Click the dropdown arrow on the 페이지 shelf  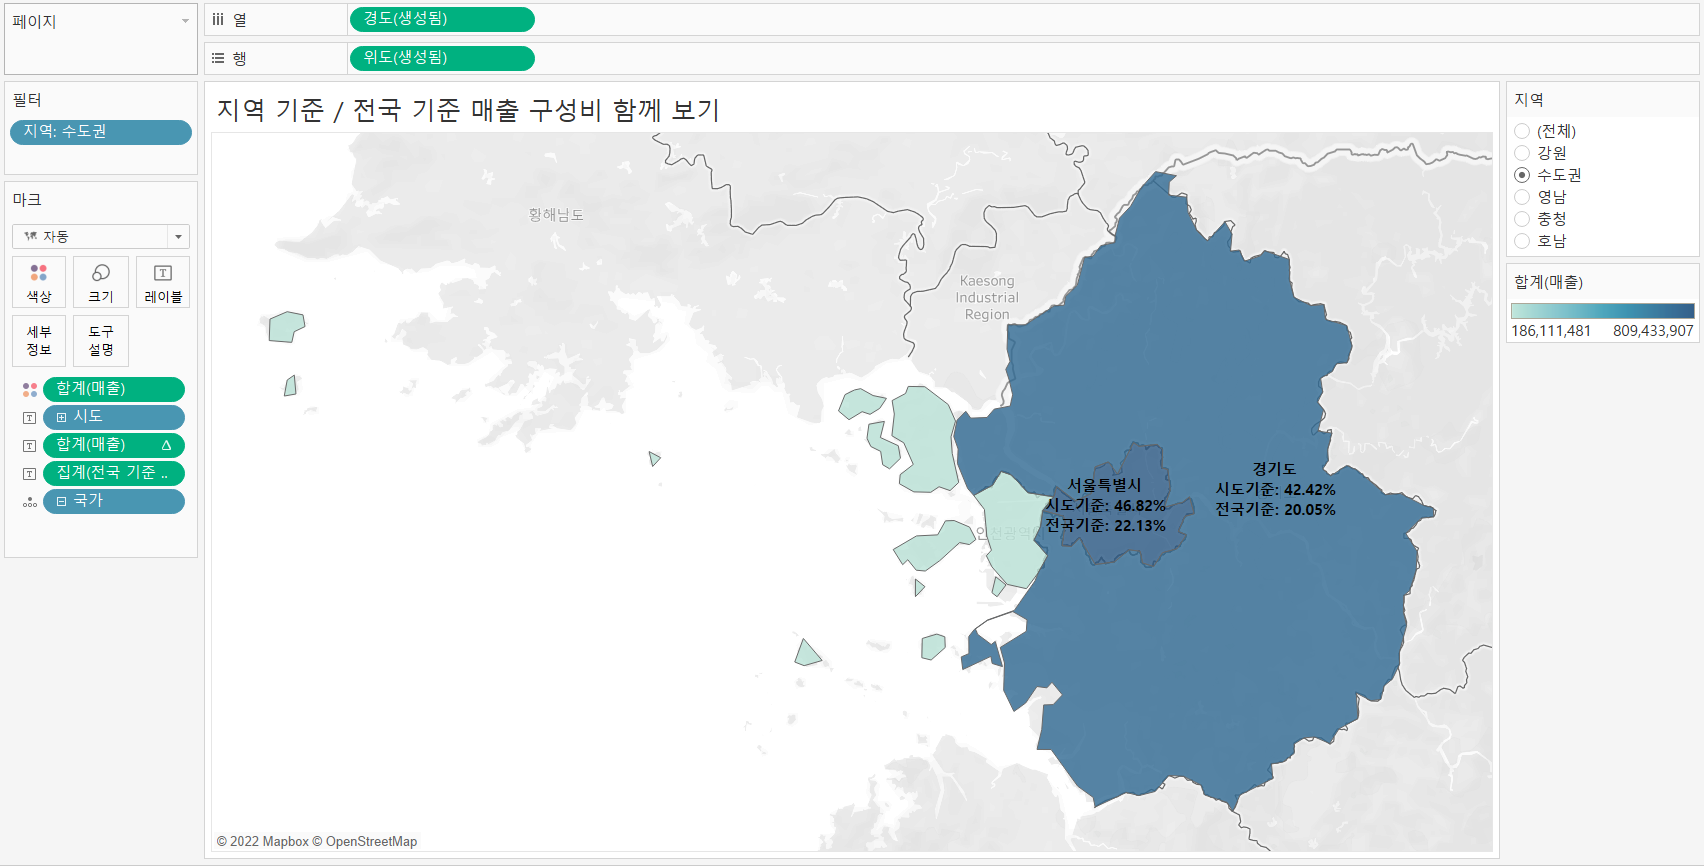click(185, 21)
